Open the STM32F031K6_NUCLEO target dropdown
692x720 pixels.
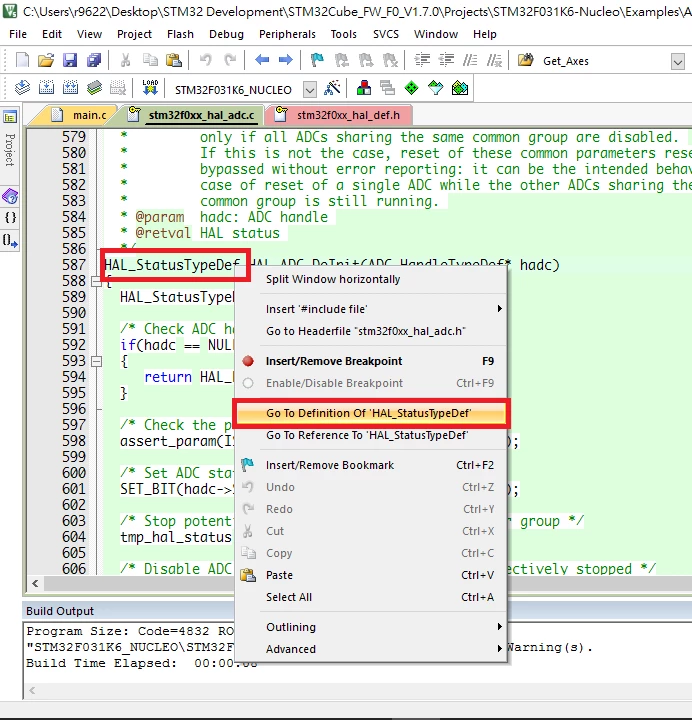[x=310, y=89]
